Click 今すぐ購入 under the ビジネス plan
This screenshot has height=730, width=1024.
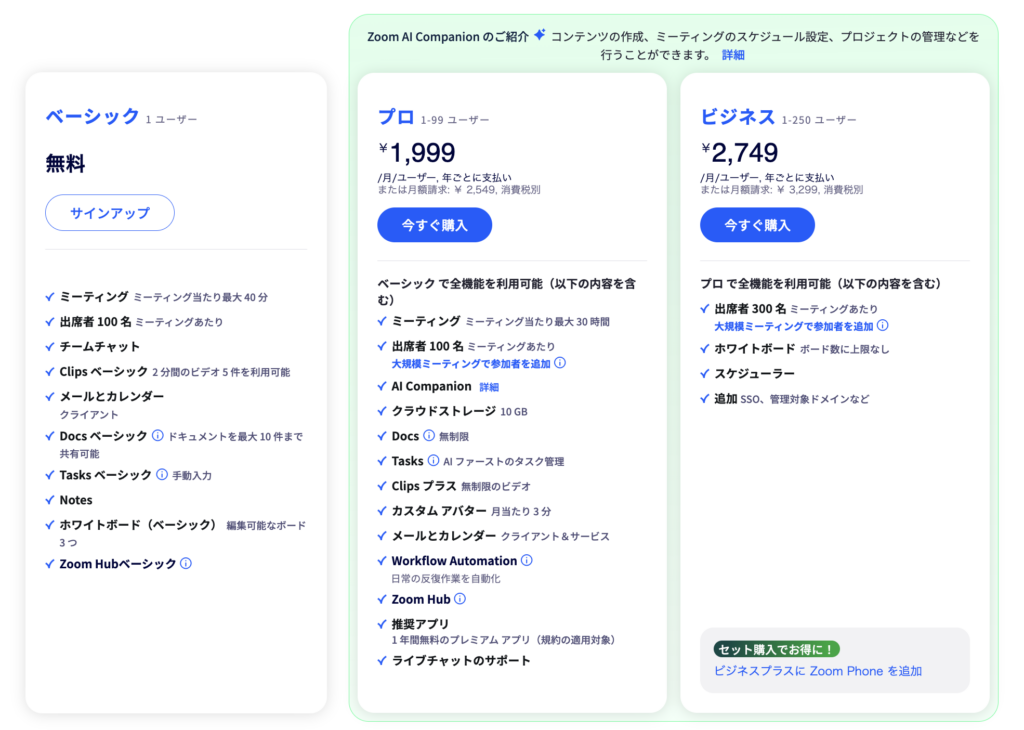(x=757, y=225)
